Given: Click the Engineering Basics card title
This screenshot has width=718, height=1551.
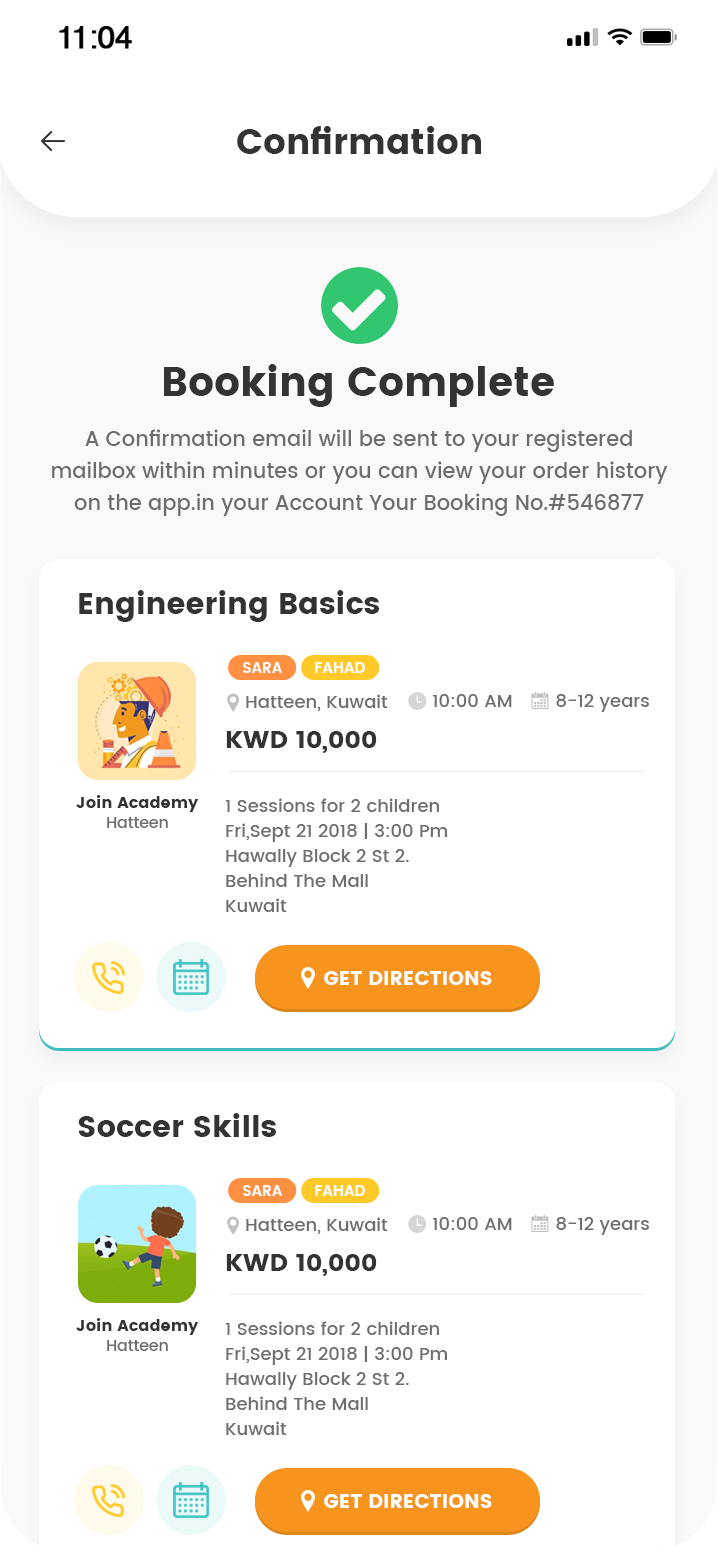Looking at the screenshot, I should pyautogui.click(x=229, y=604).
